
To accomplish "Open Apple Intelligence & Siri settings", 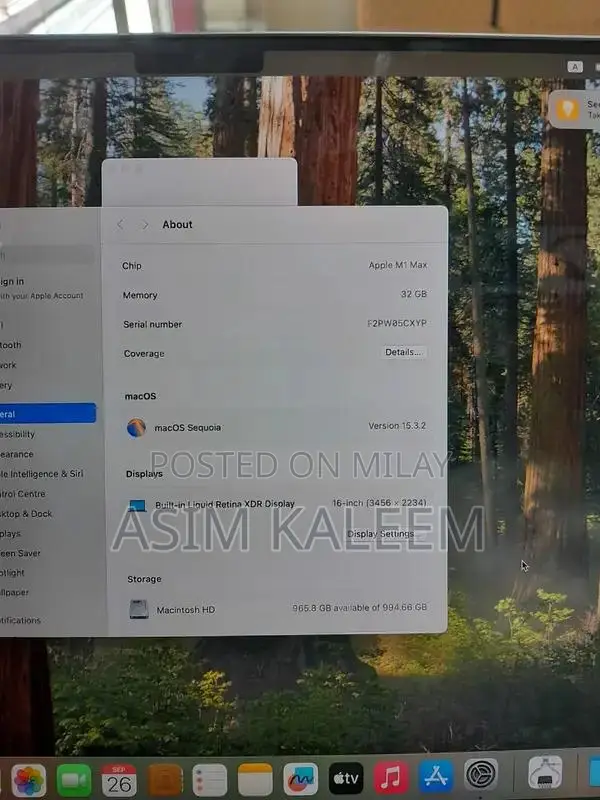I will (42, 474).
